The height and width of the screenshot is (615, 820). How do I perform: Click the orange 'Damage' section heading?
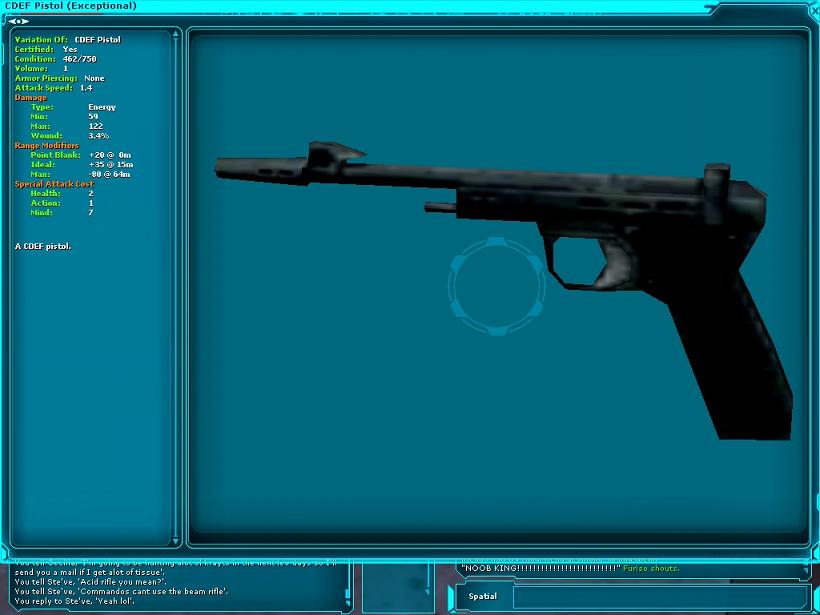(x=31, y=98)
